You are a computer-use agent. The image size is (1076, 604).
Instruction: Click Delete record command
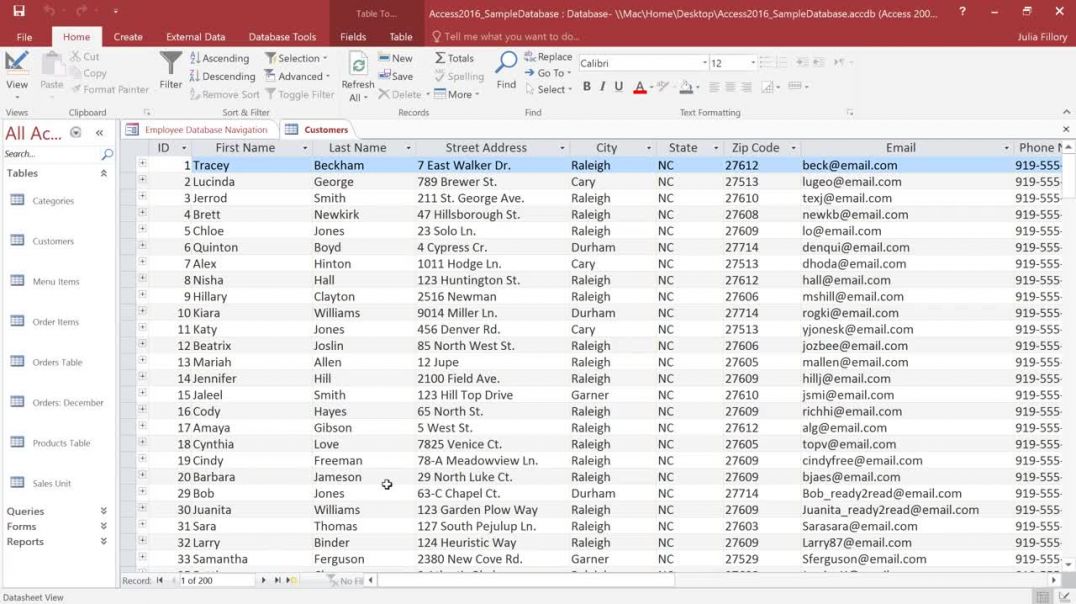coord(400,95)
